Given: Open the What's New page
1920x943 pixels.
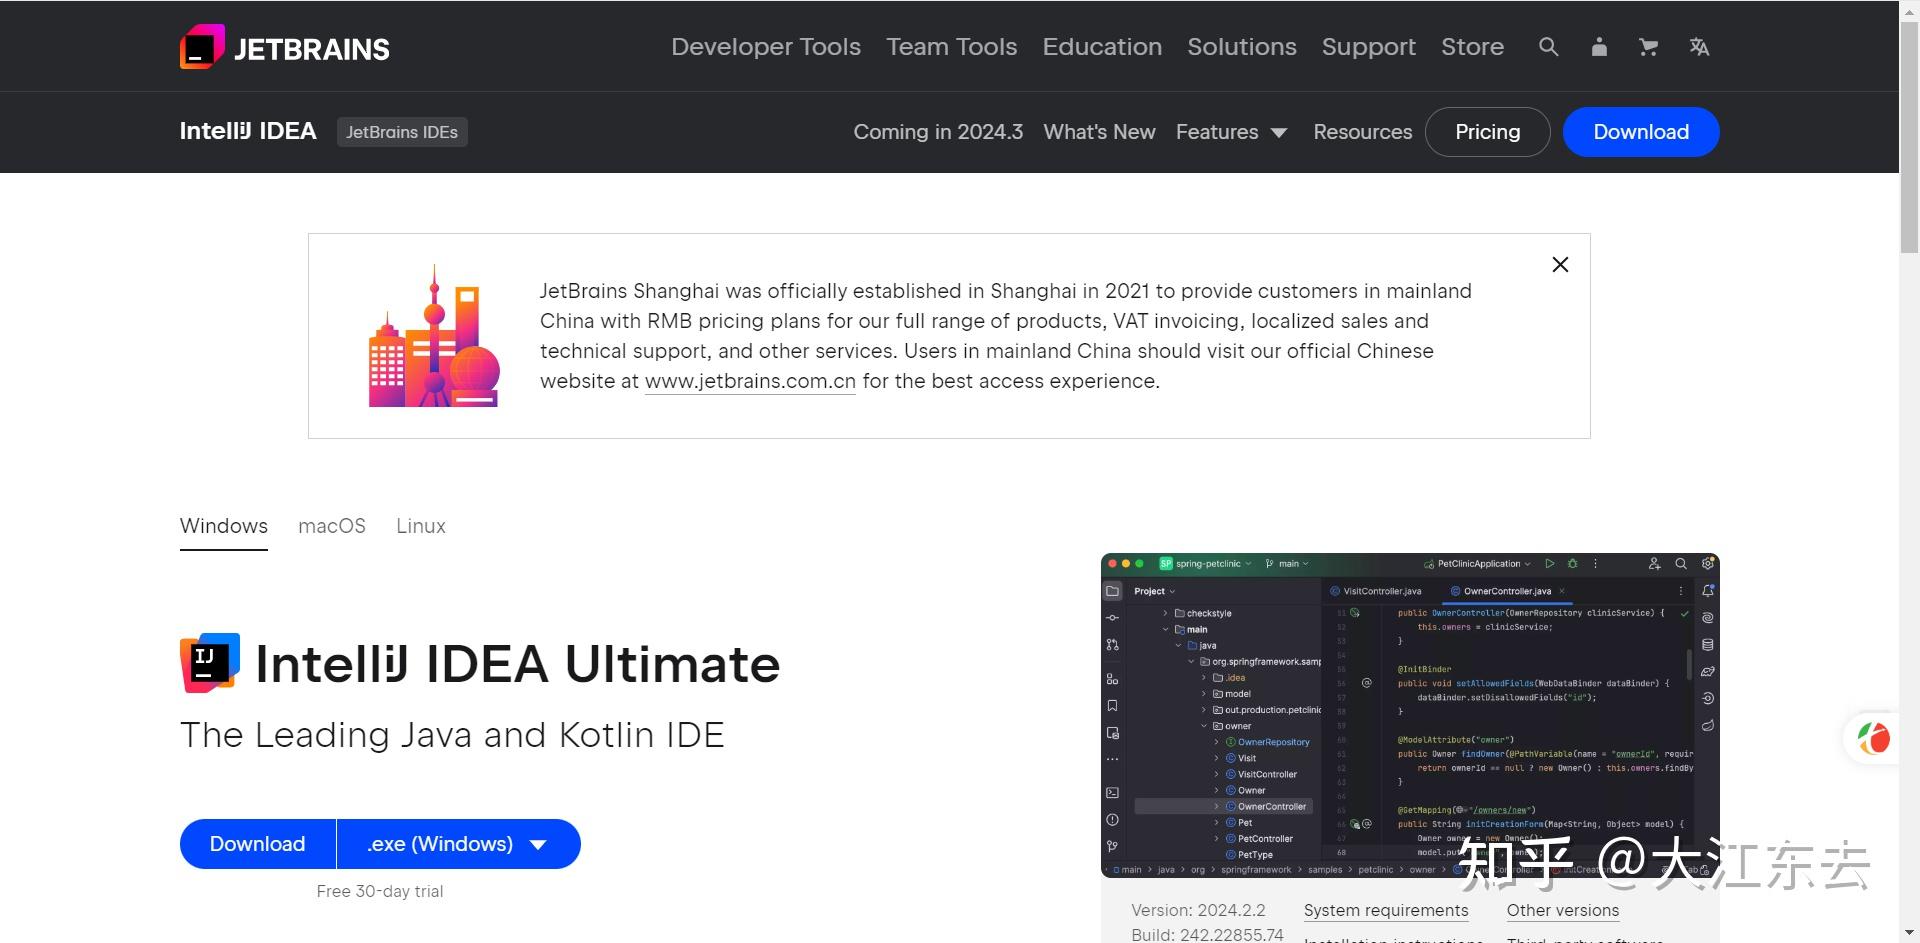Looking at the screenshot, I should point(1099,132).
